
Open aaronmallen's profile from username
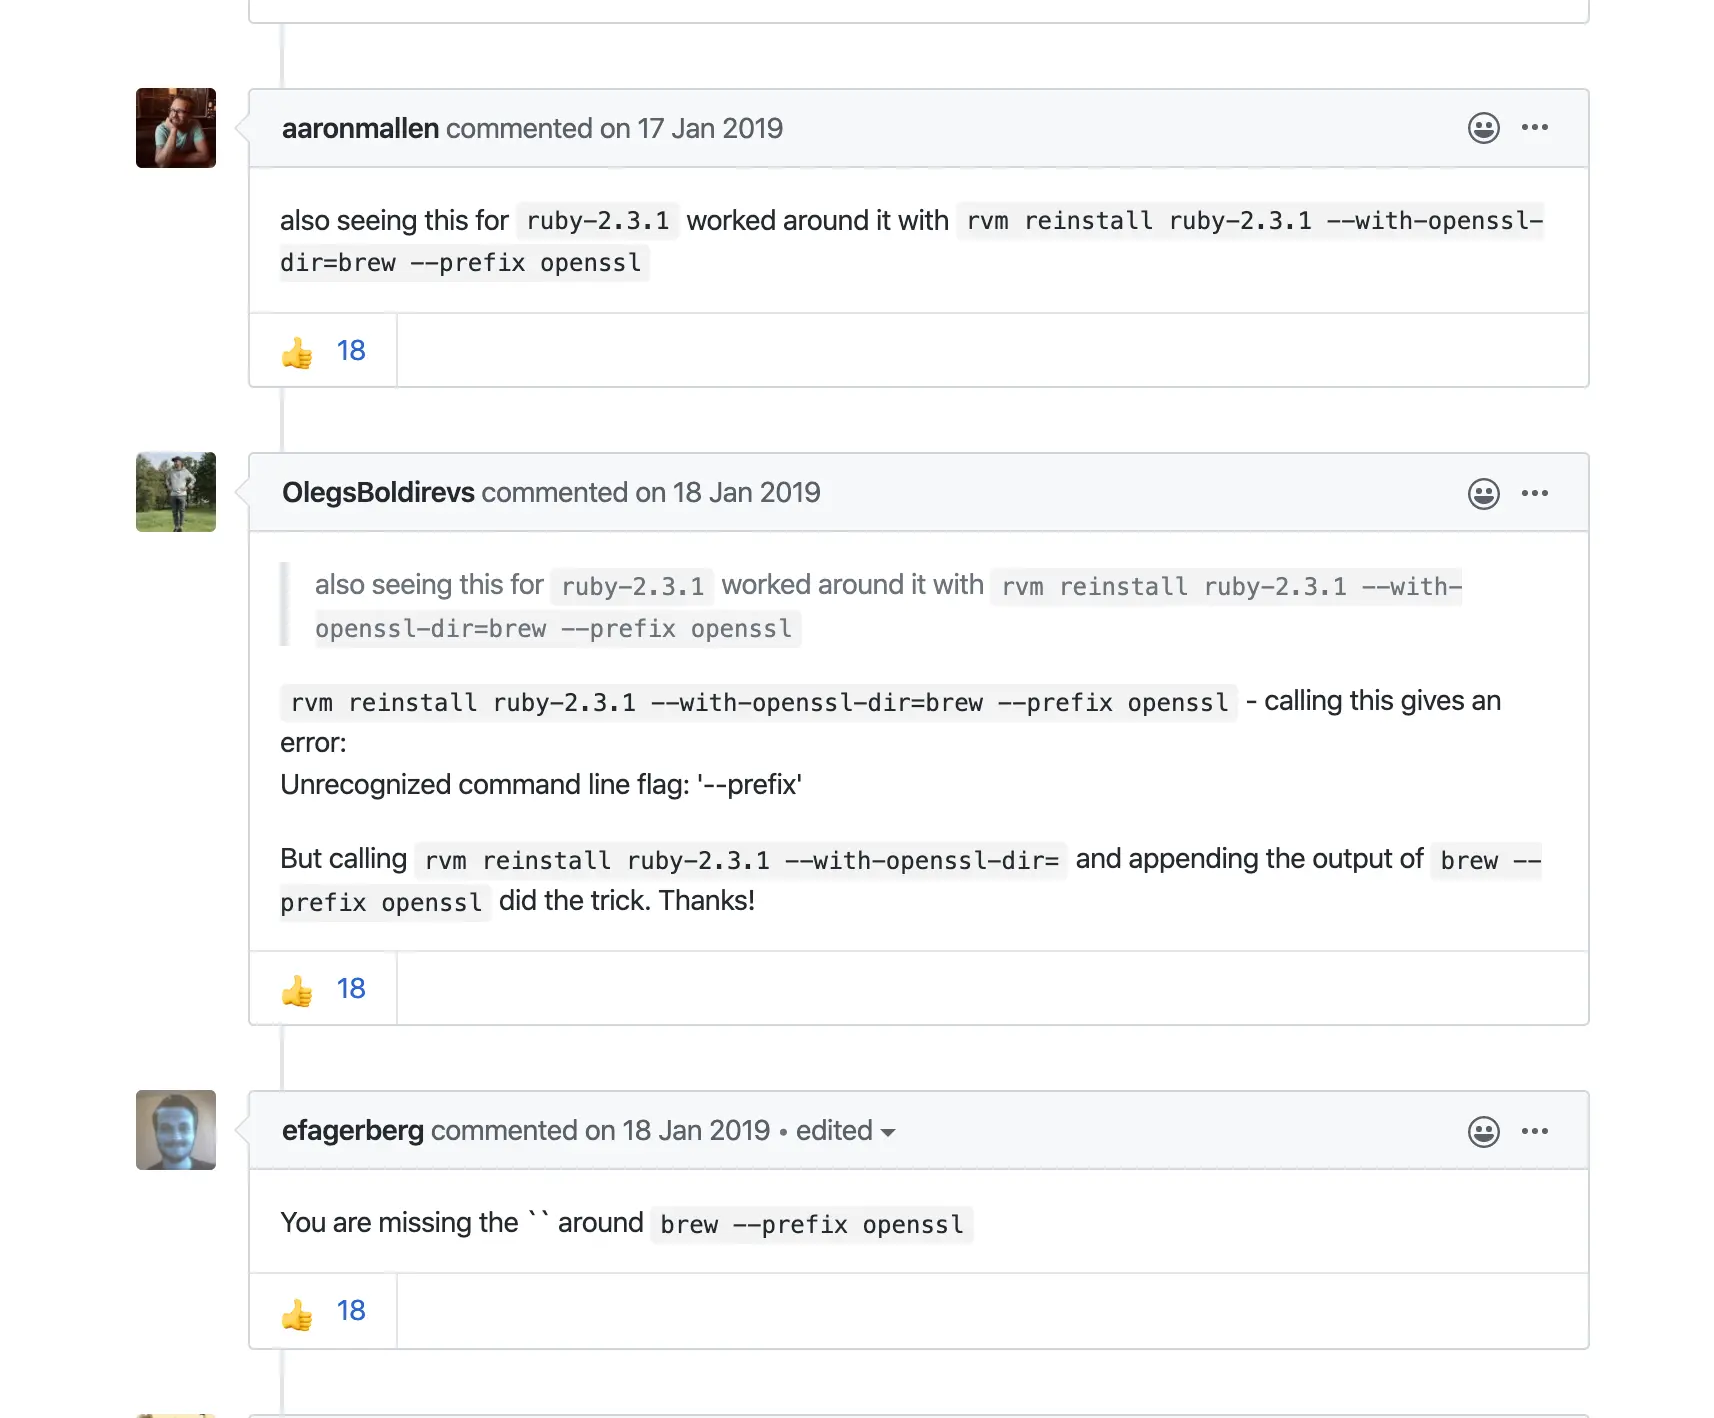coord(360,128)
